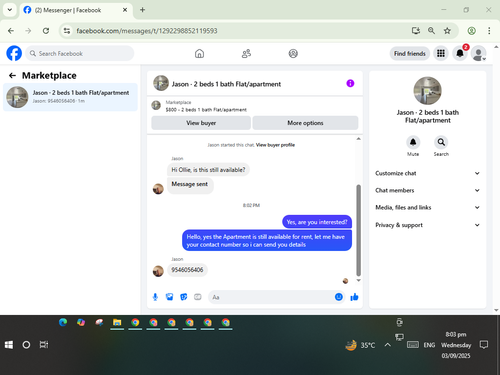Open Microsoft Edge from taskbar
Screen dimensions: 500x375
click(63, 322)
